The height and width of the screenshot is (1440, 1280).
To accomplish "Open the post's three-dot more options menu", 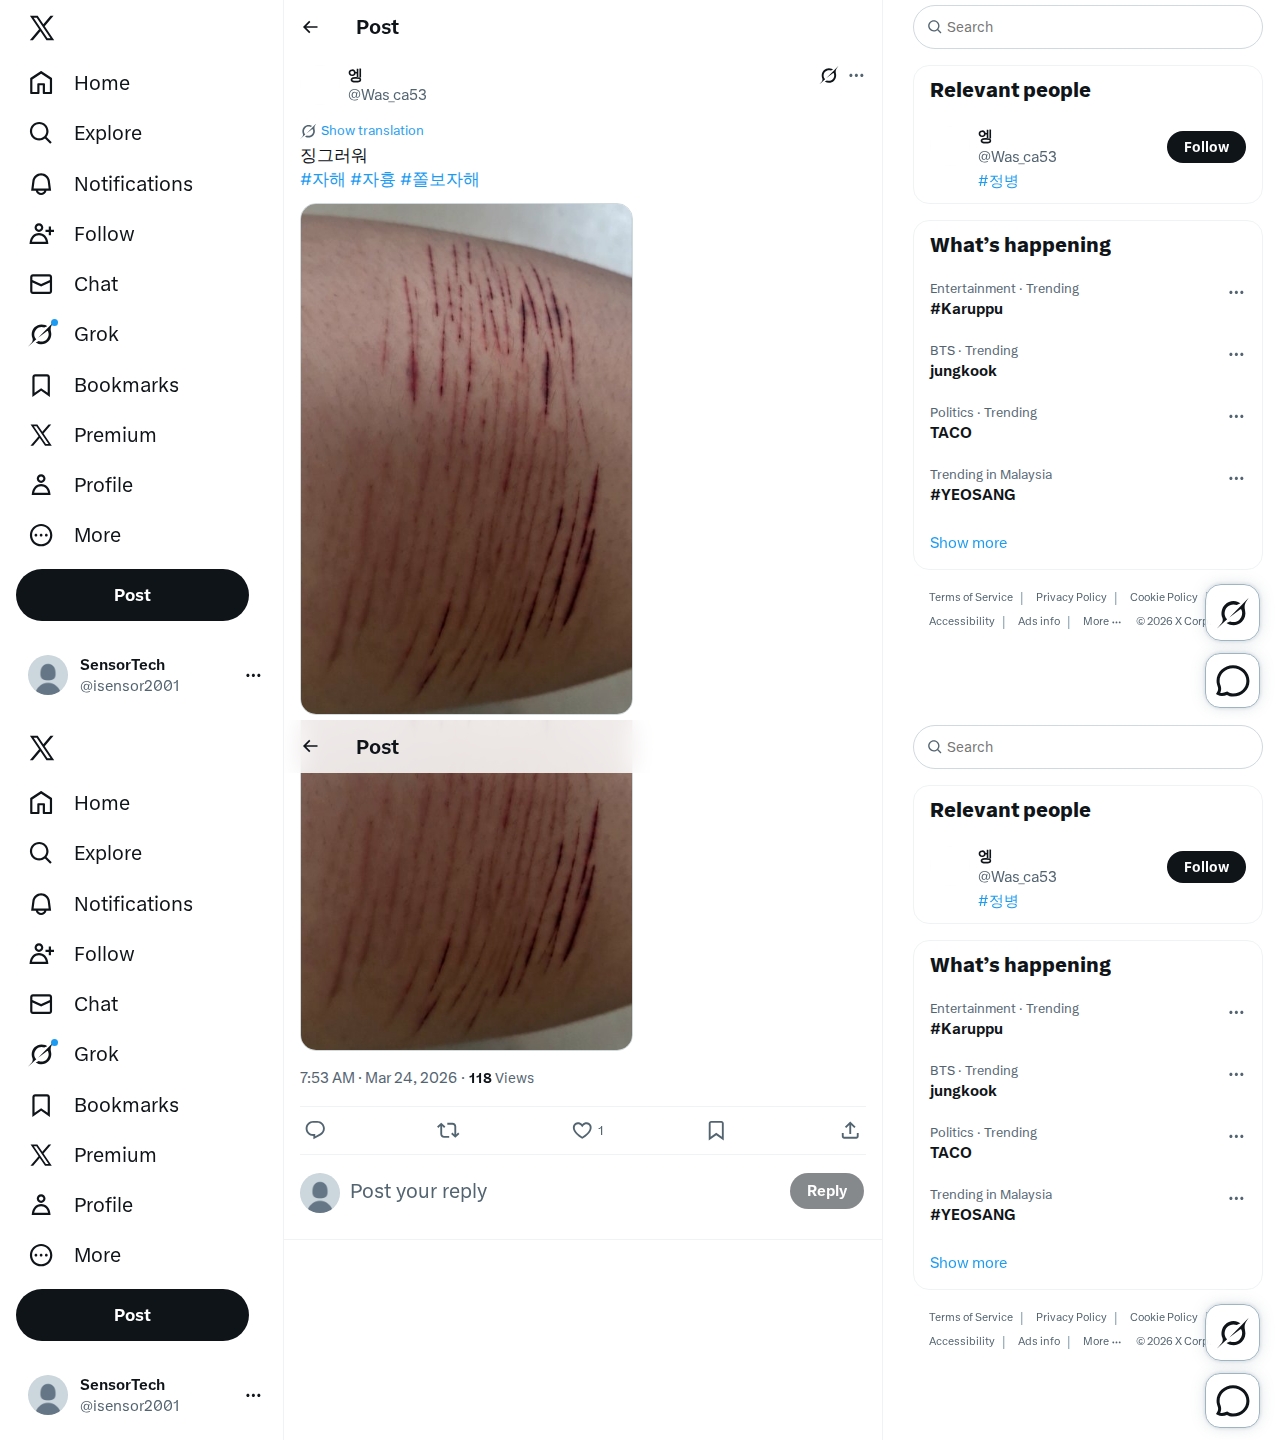I will pyautogui.click(x=856, y=75).
